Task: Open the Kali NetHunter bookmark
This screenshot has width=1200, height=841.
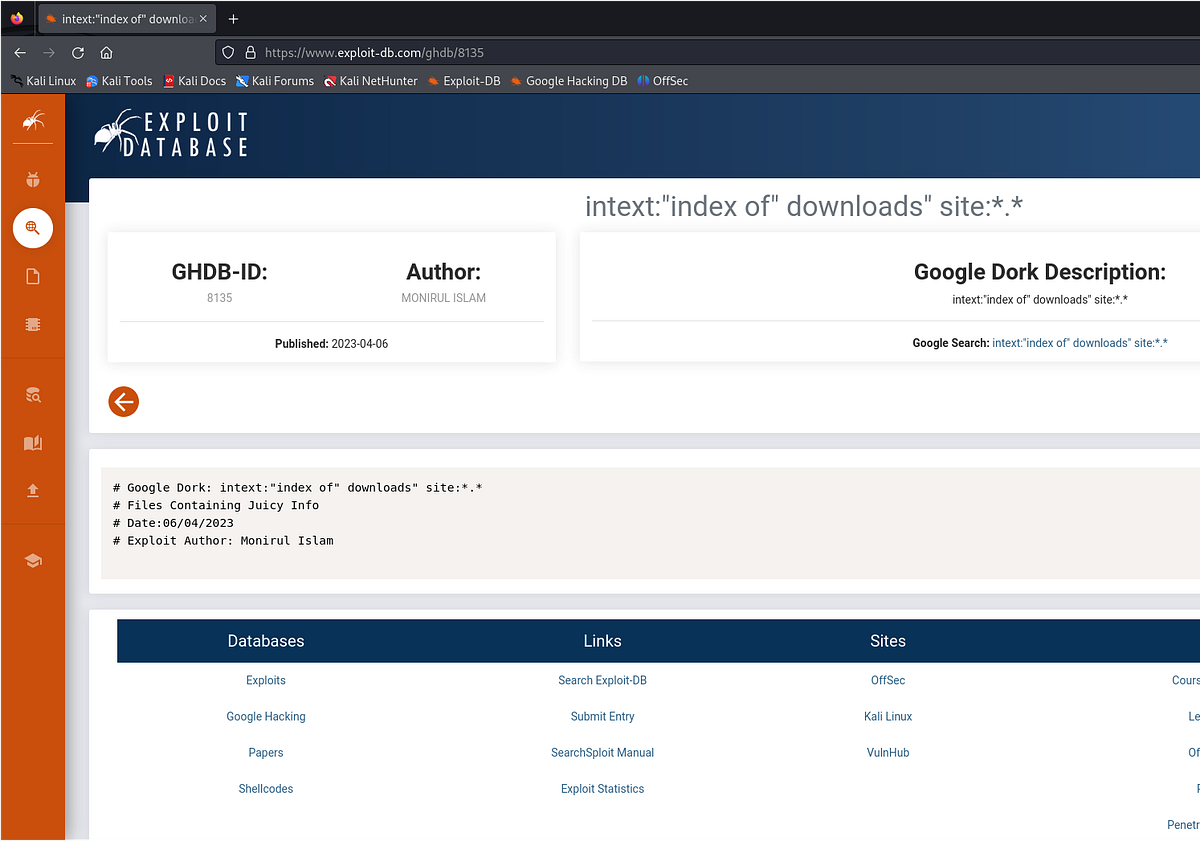Action: click(370, 81)
